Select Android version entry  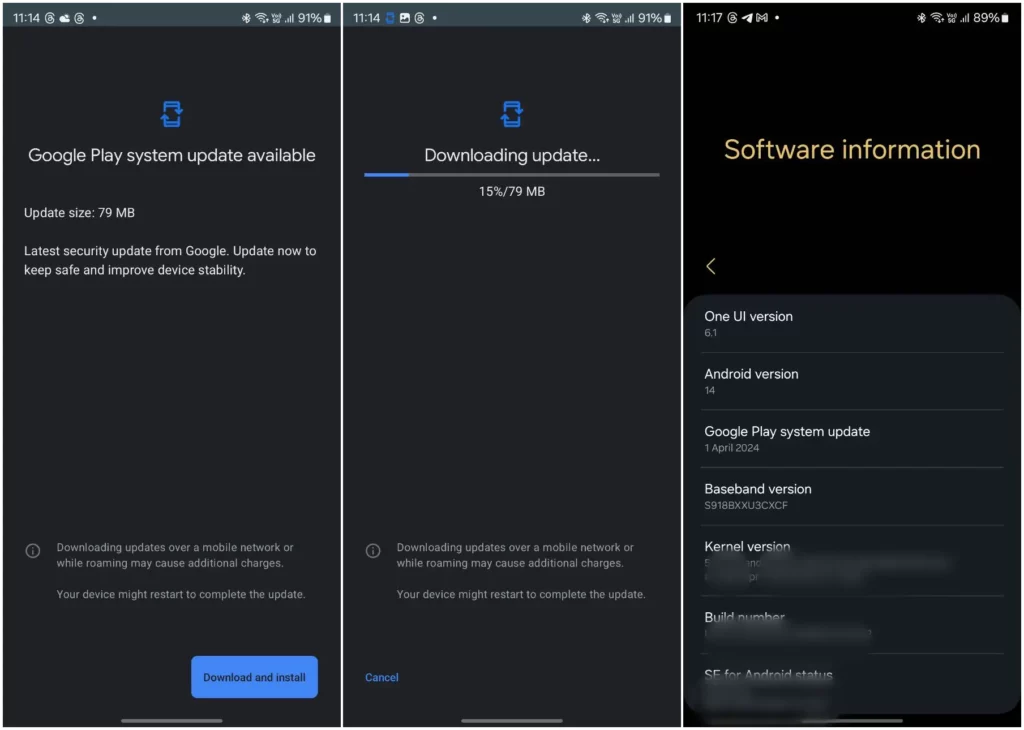pyautogui.click(x=852, y=381)
